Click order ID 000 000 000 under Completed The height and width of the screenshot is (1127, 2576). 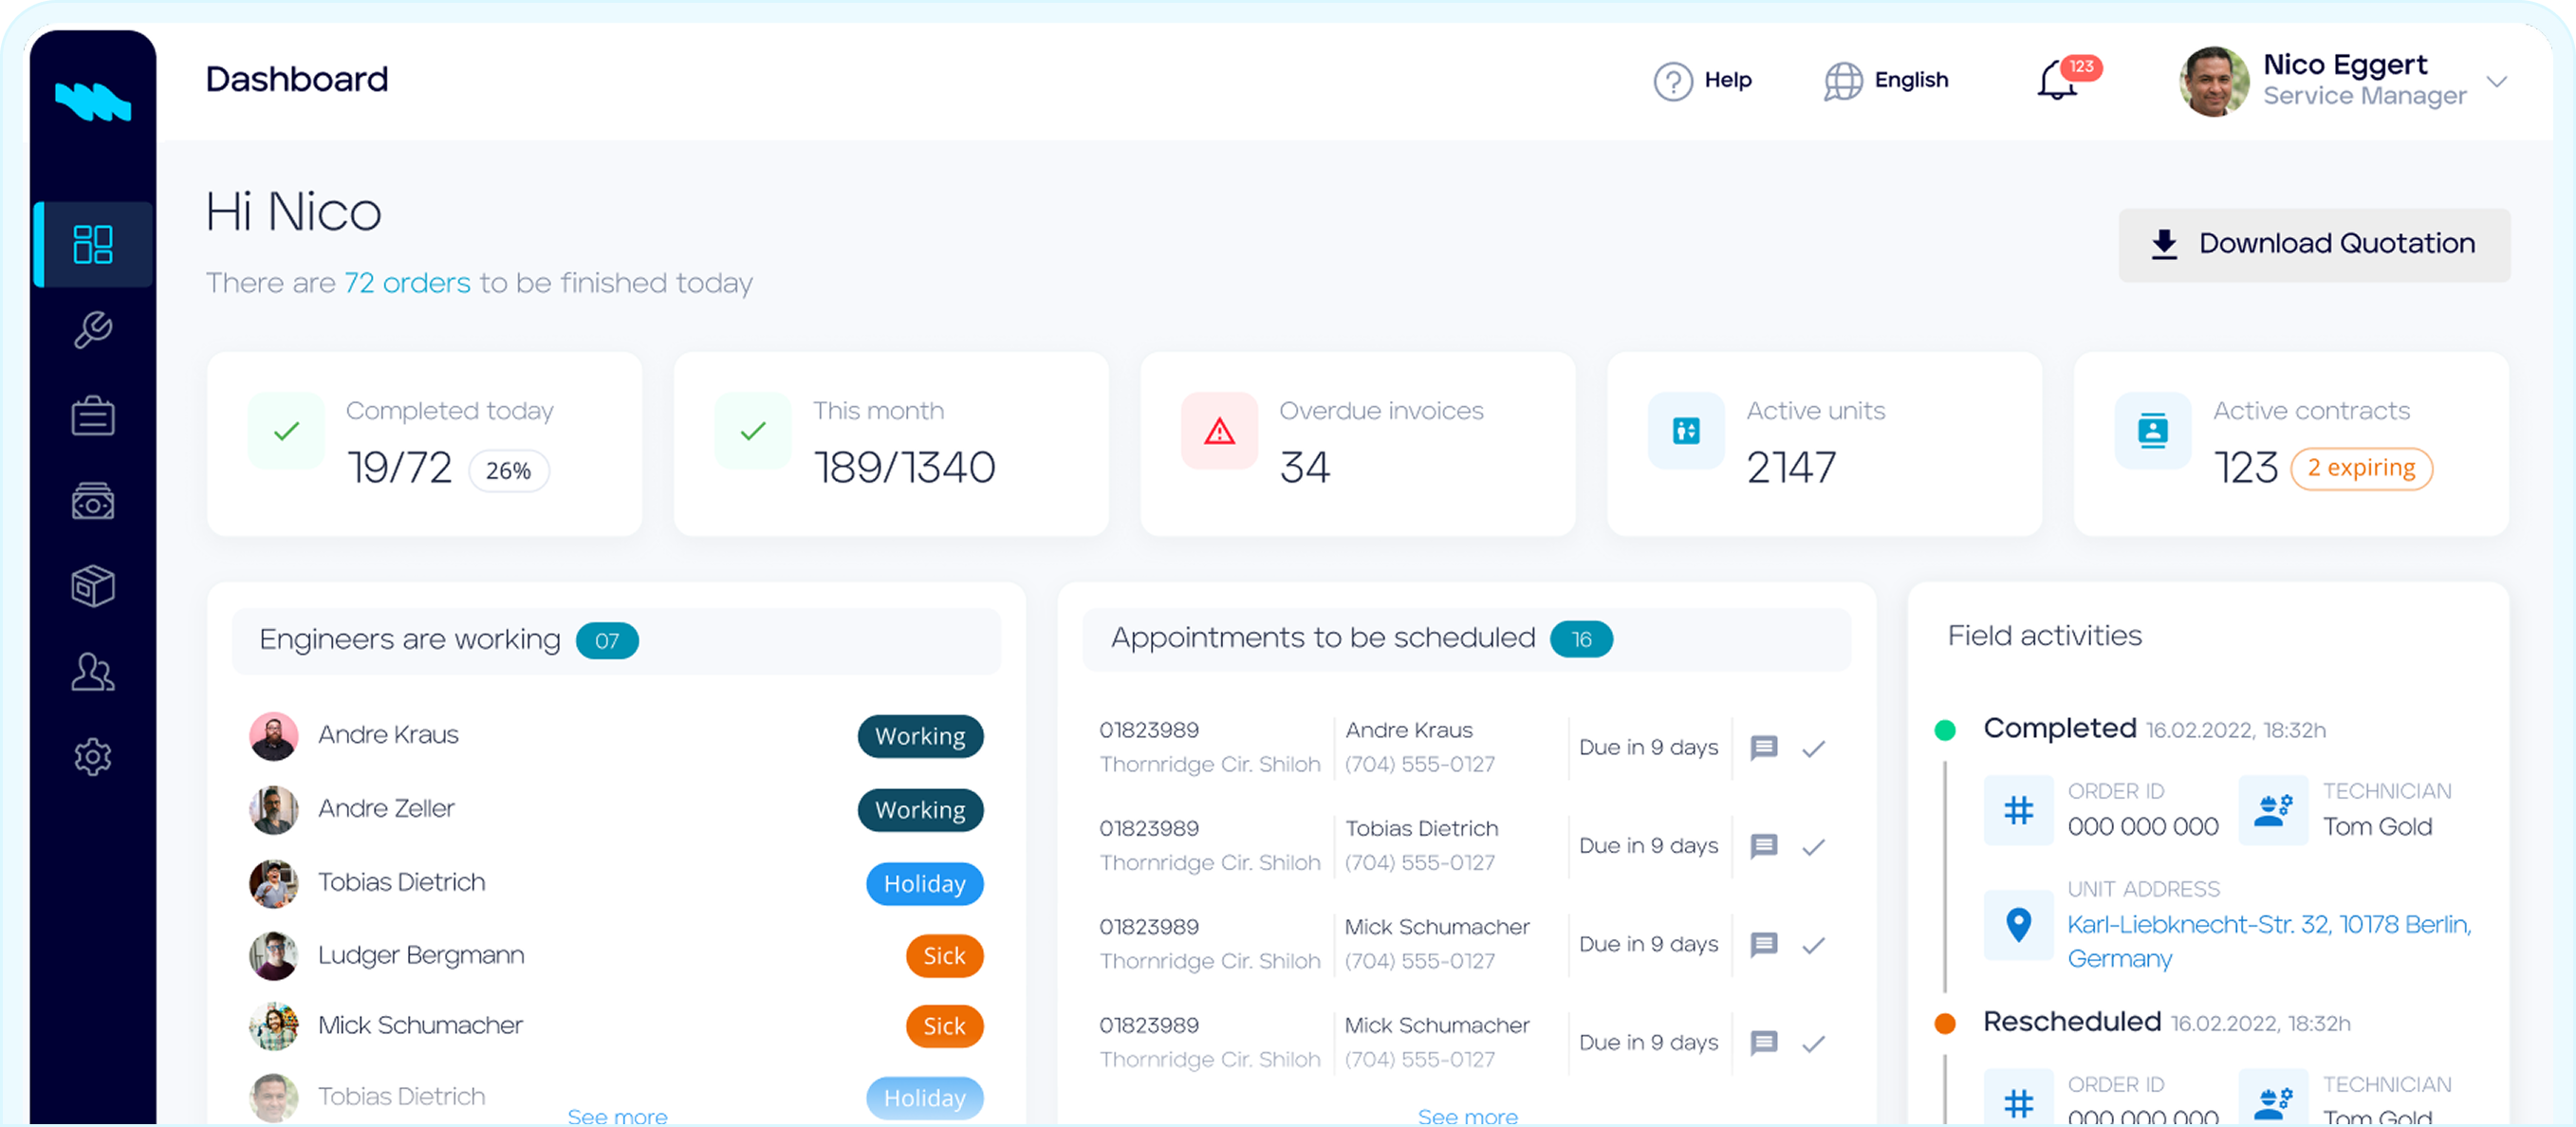point(2143,827)
